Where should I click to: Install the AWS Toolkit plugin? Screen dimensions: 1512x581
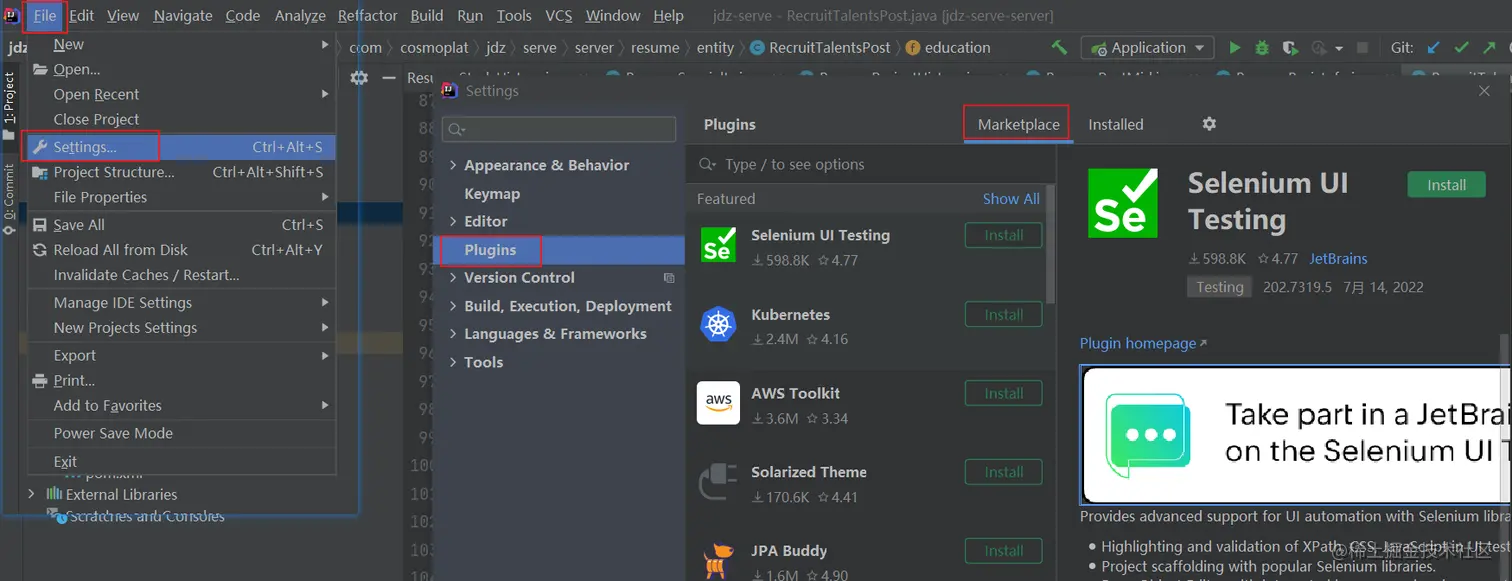1003,393
